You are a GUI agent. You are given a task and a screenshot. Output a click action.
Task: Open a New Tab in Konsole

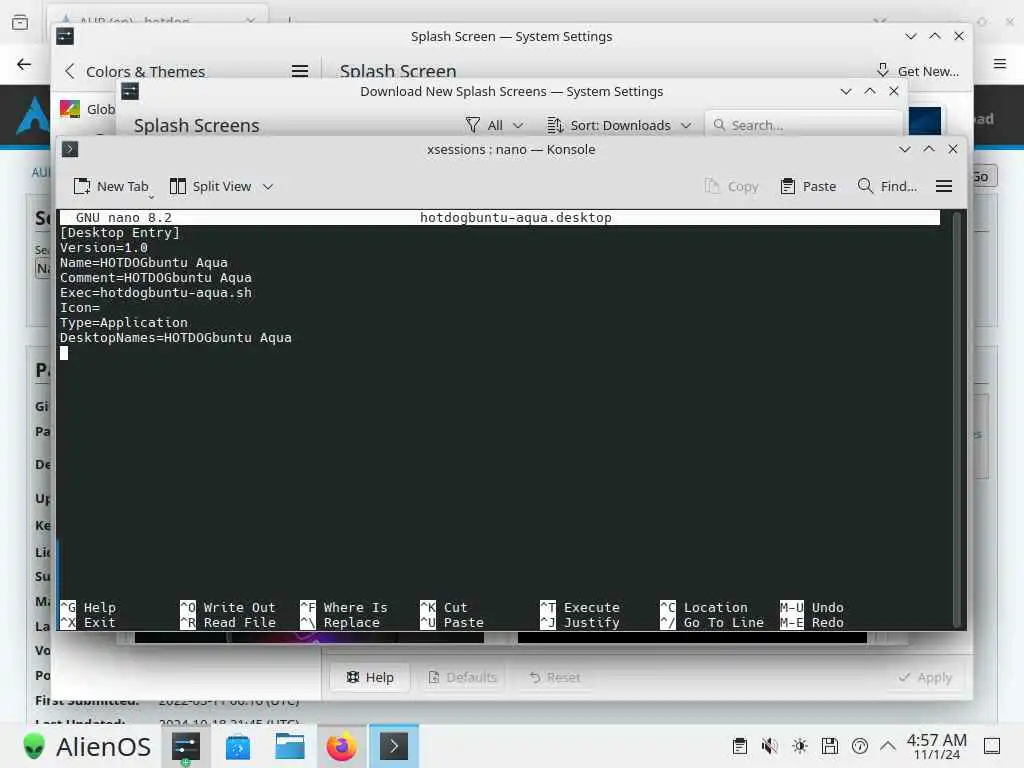111,187
